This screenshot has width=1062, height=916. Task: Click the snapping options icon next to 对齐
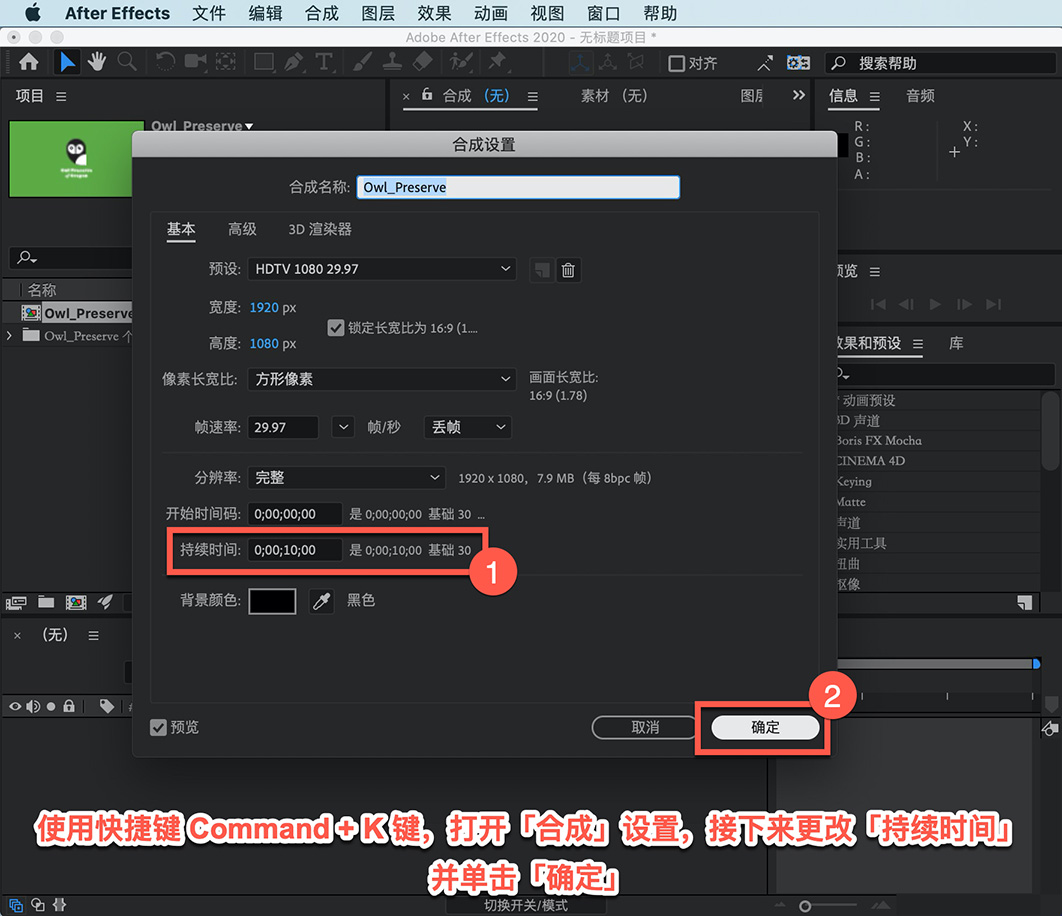point(765,63)
